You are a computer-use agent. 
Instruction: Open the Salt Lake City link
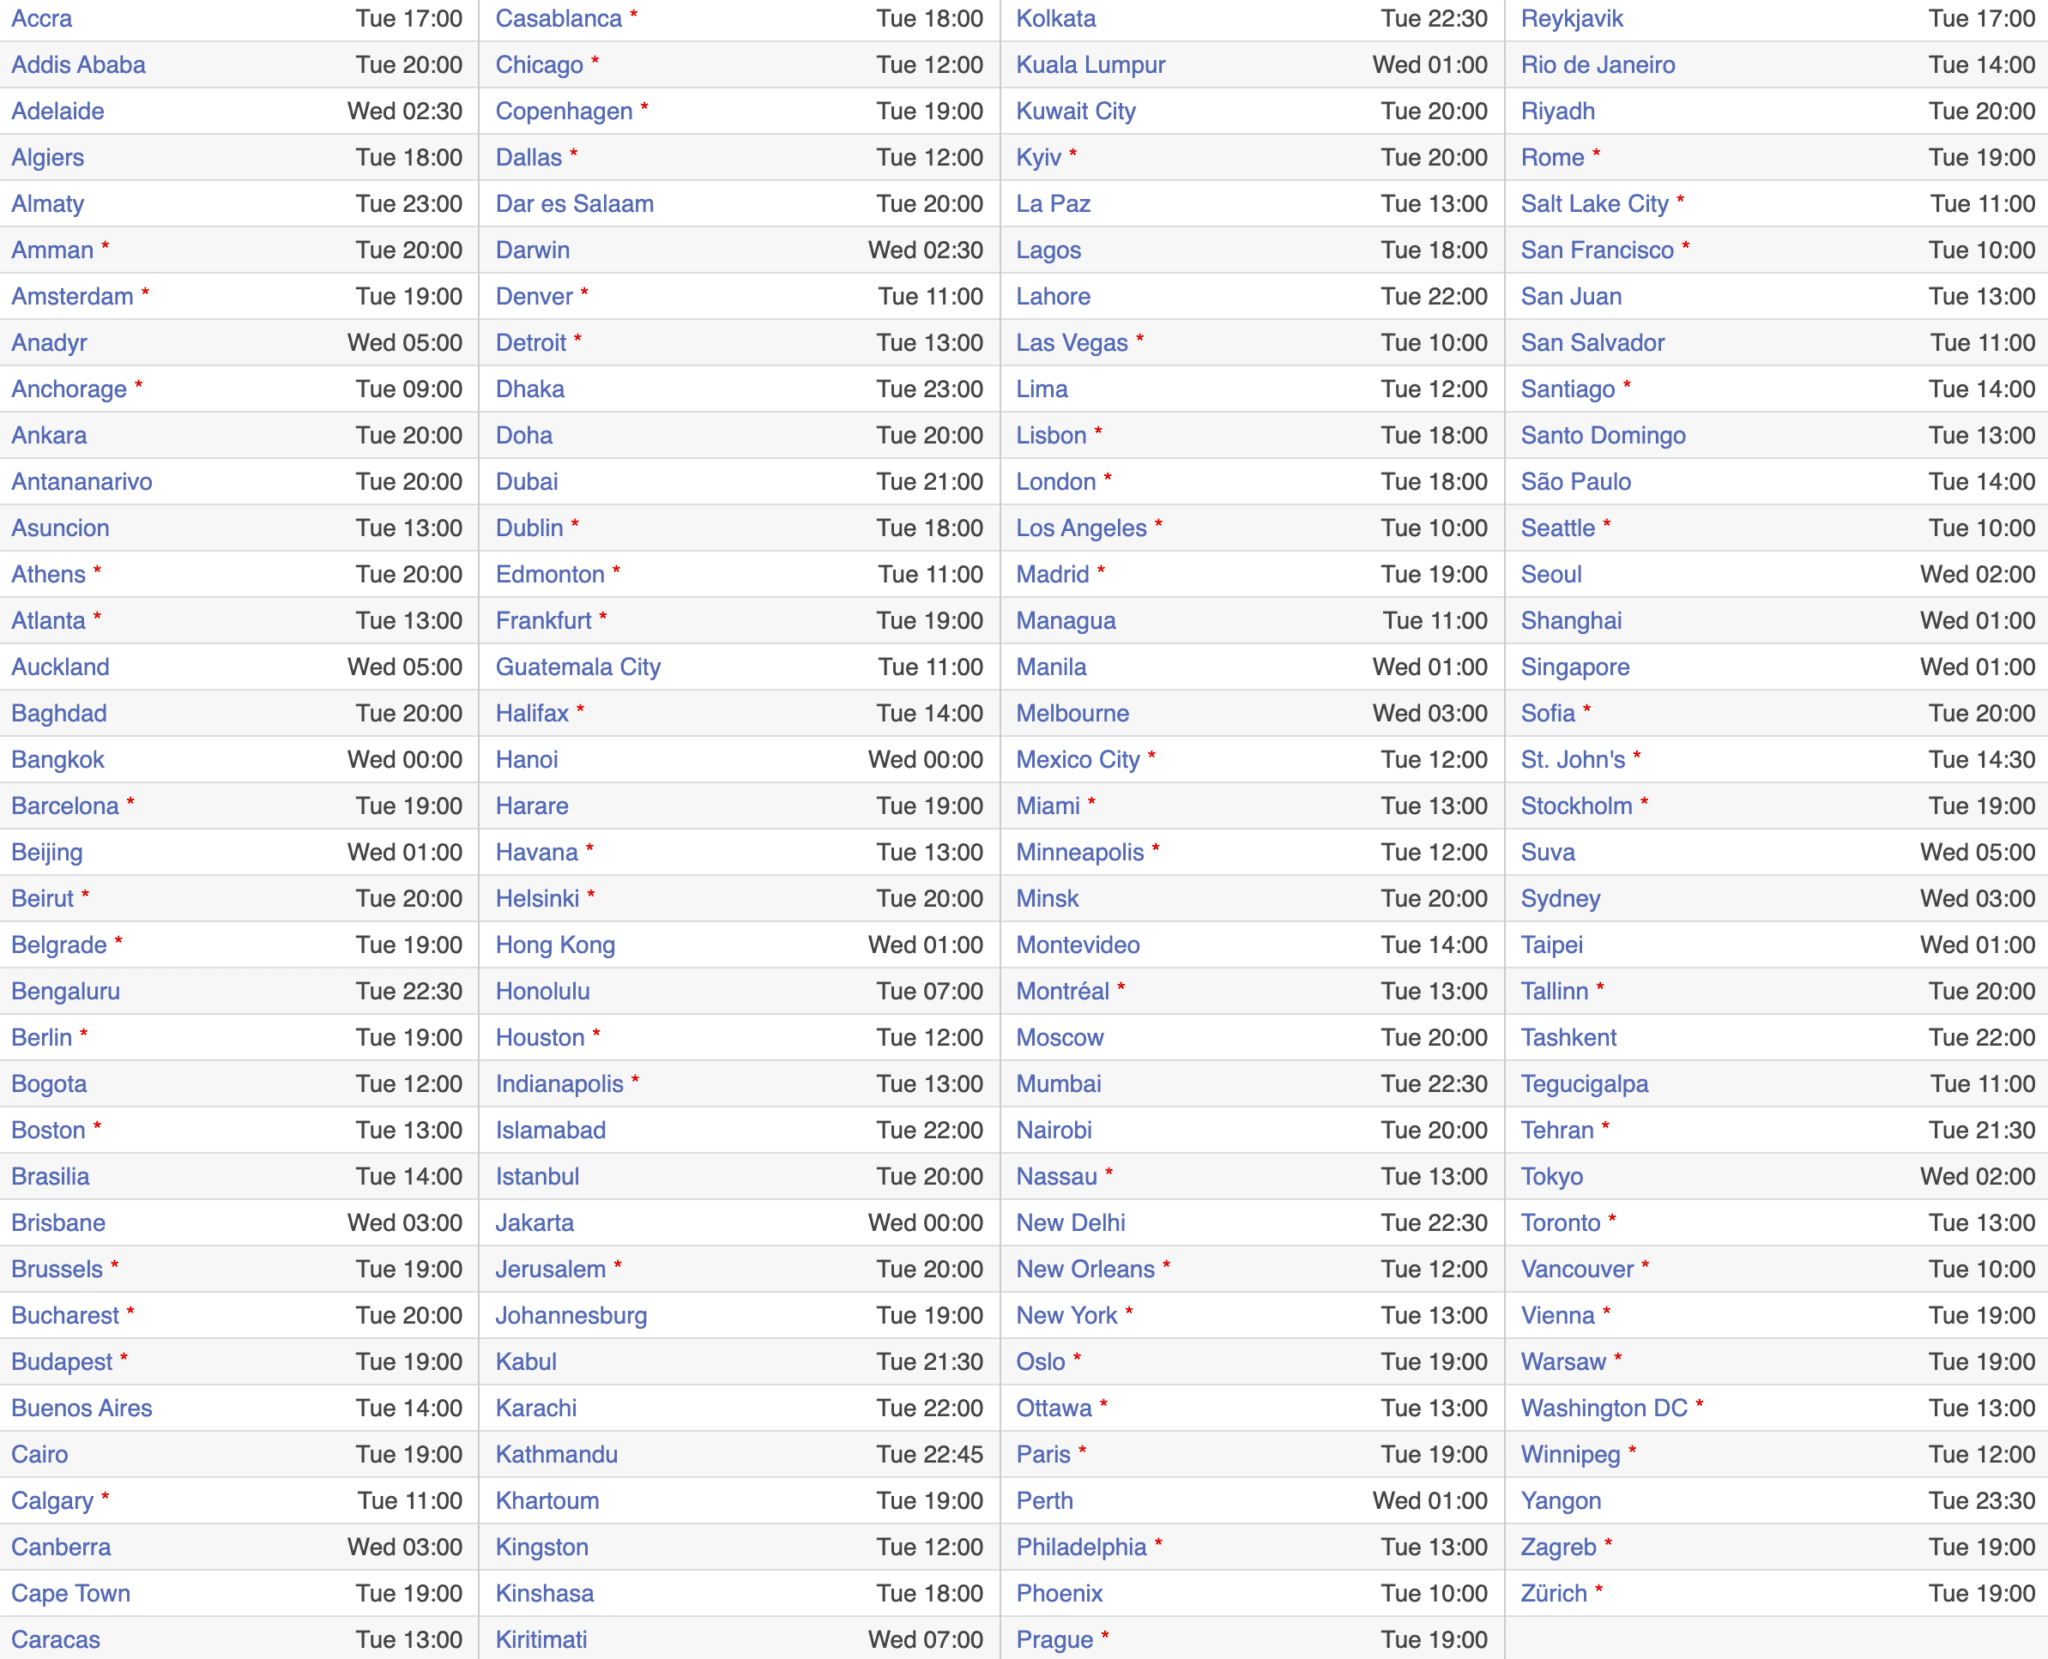tap(1594, 204)
